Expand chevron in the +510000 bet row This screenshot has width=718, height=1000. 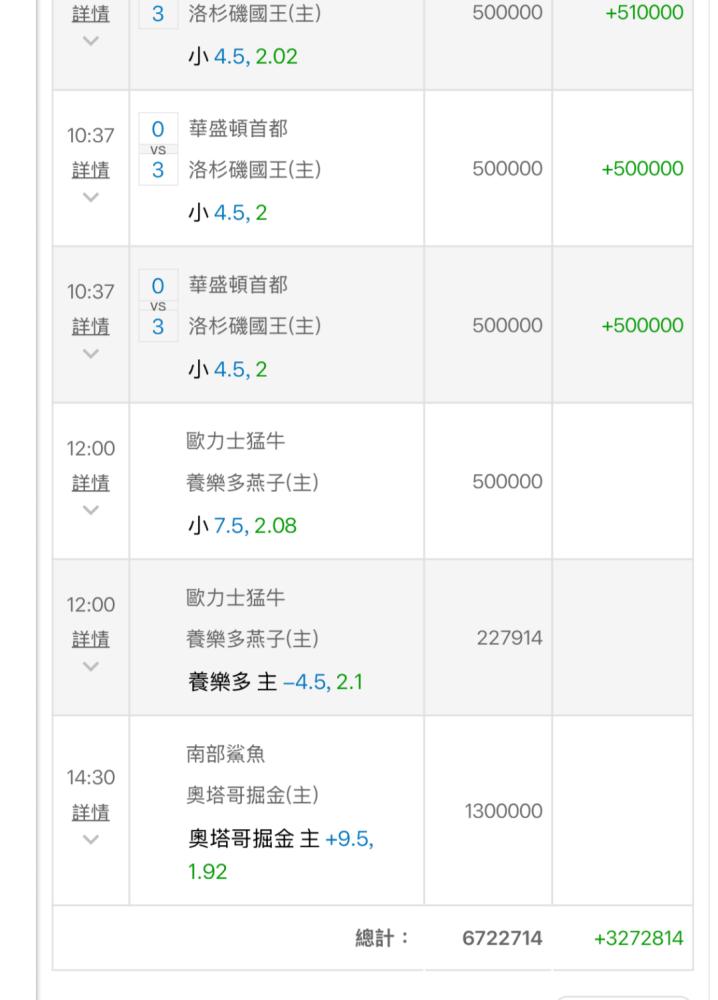pyautogui.click(x=90, y=41)
